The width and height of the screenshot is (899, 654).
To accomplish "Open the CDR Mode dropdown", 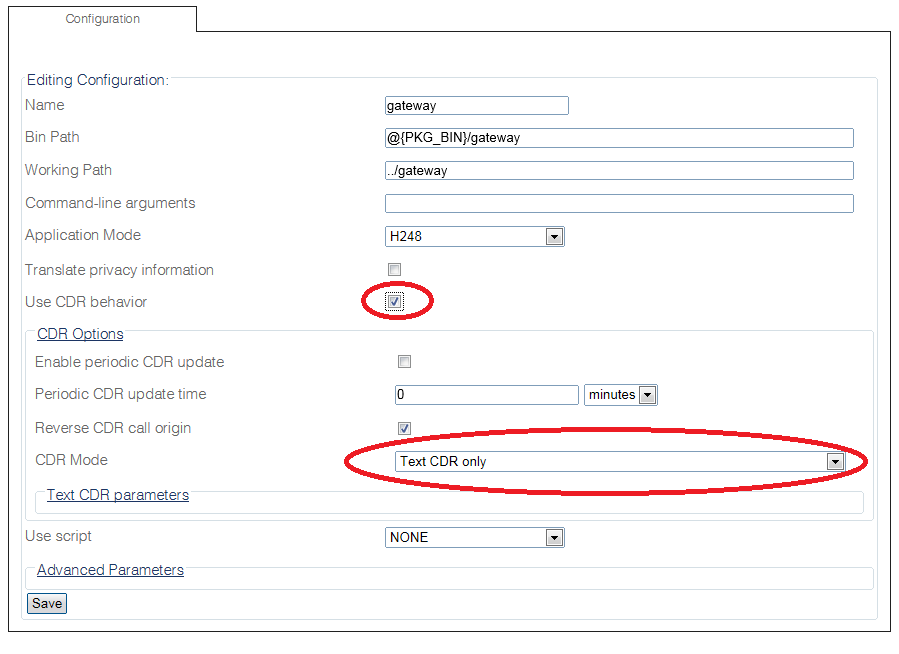I will pyautogui.click(x=620, y=461).
